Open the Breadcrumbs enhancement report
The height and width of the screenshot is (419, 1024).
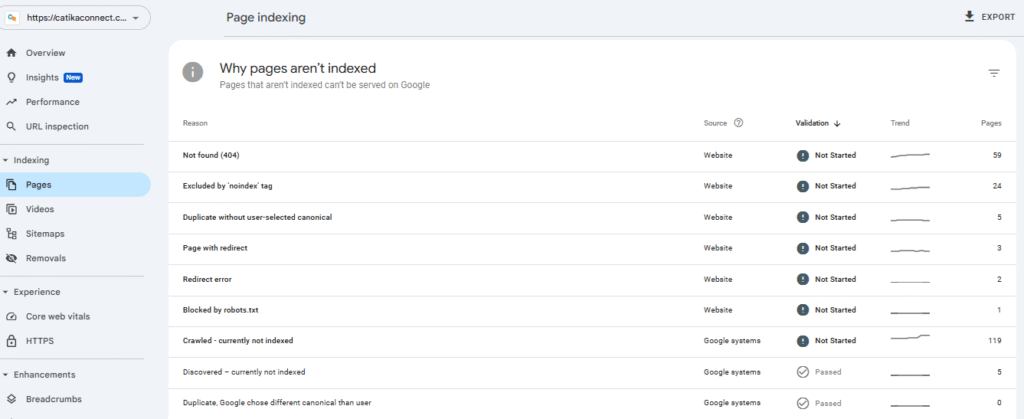click(53, 399)
